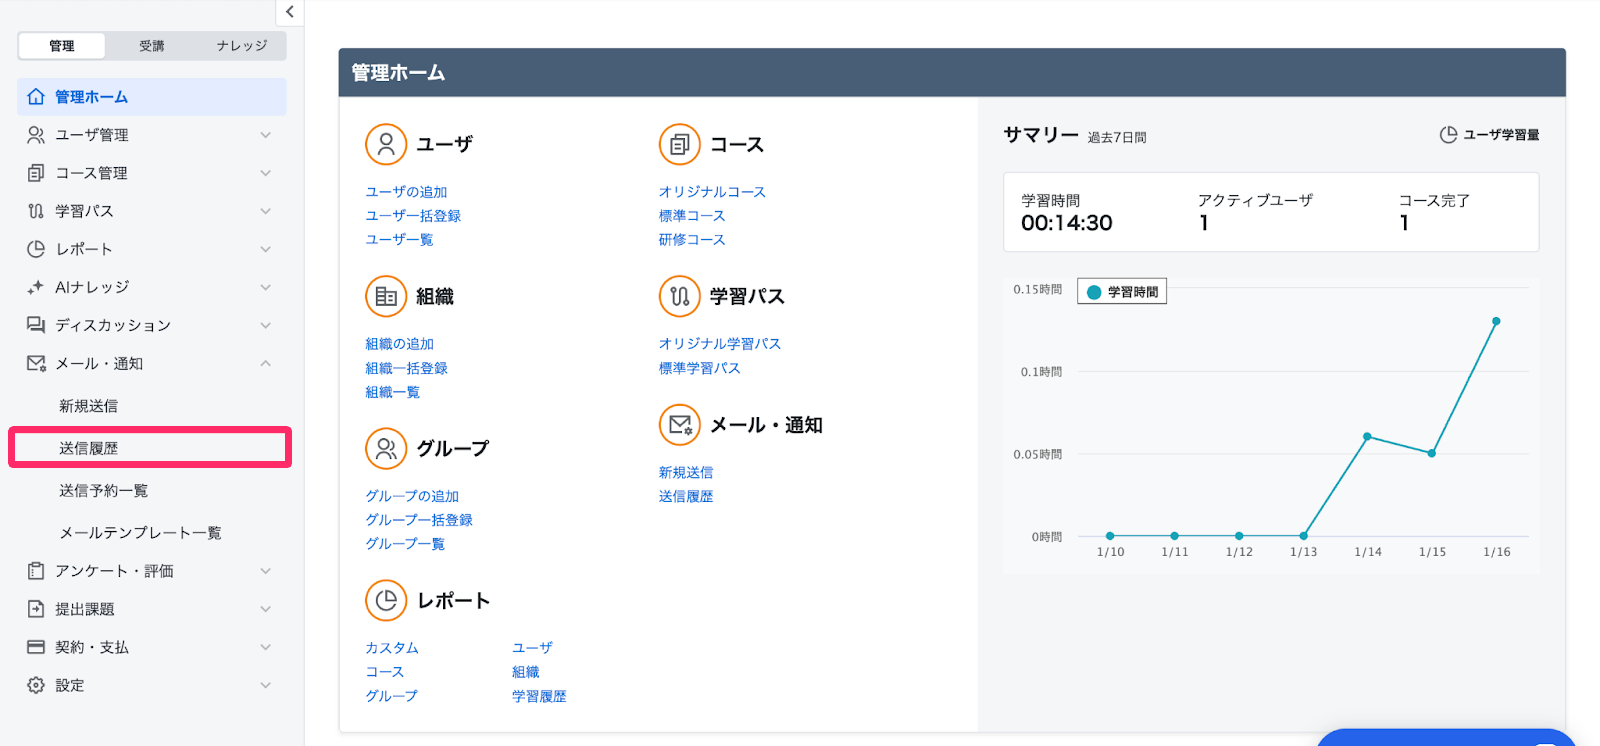Open the ユーザの追加 link
This screenshot has height=746, width=1600.
406,192
